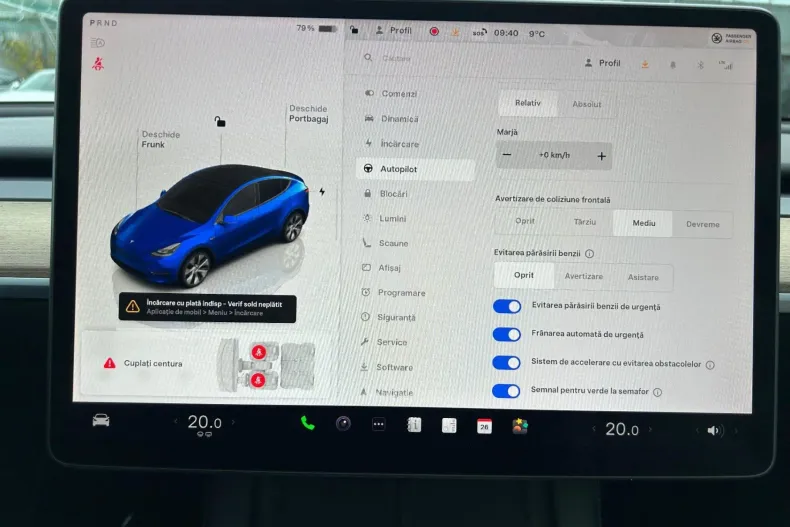The image size is (790, 527).
Task: Open the three-dots app launcher
Action: point(378,425)
